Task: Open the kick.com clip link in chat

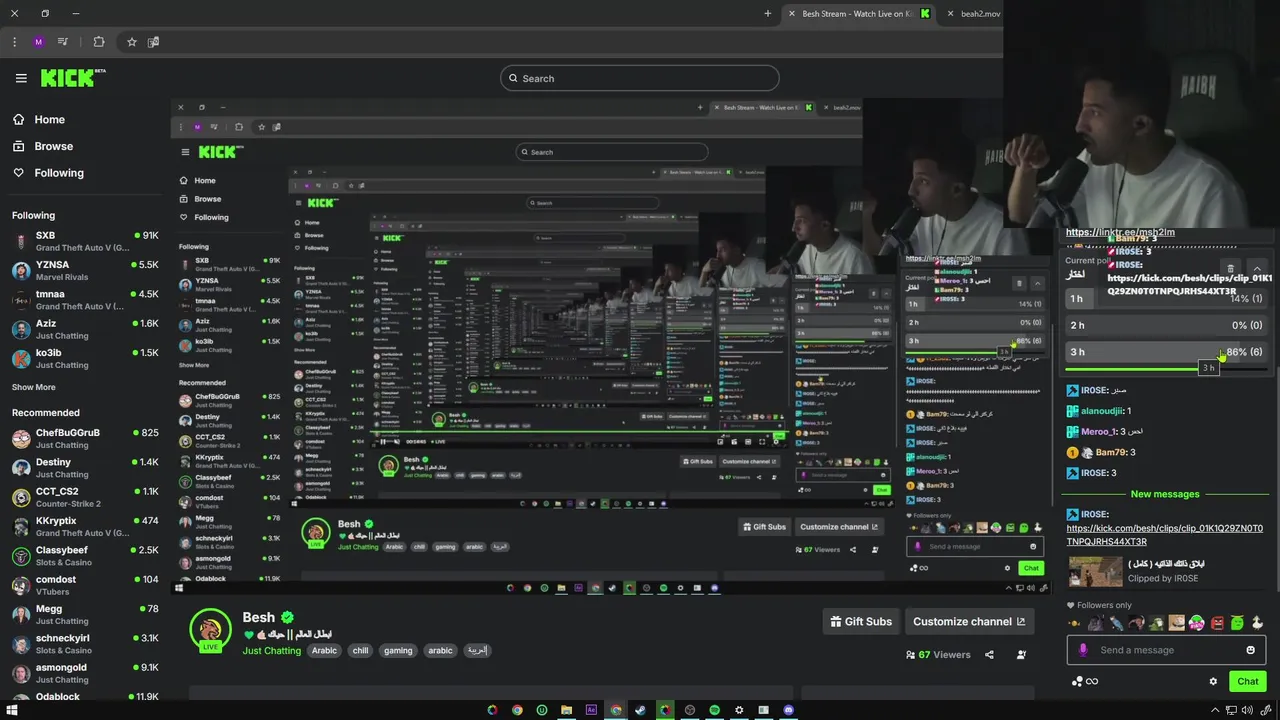Action: (x=1164, y=535)
